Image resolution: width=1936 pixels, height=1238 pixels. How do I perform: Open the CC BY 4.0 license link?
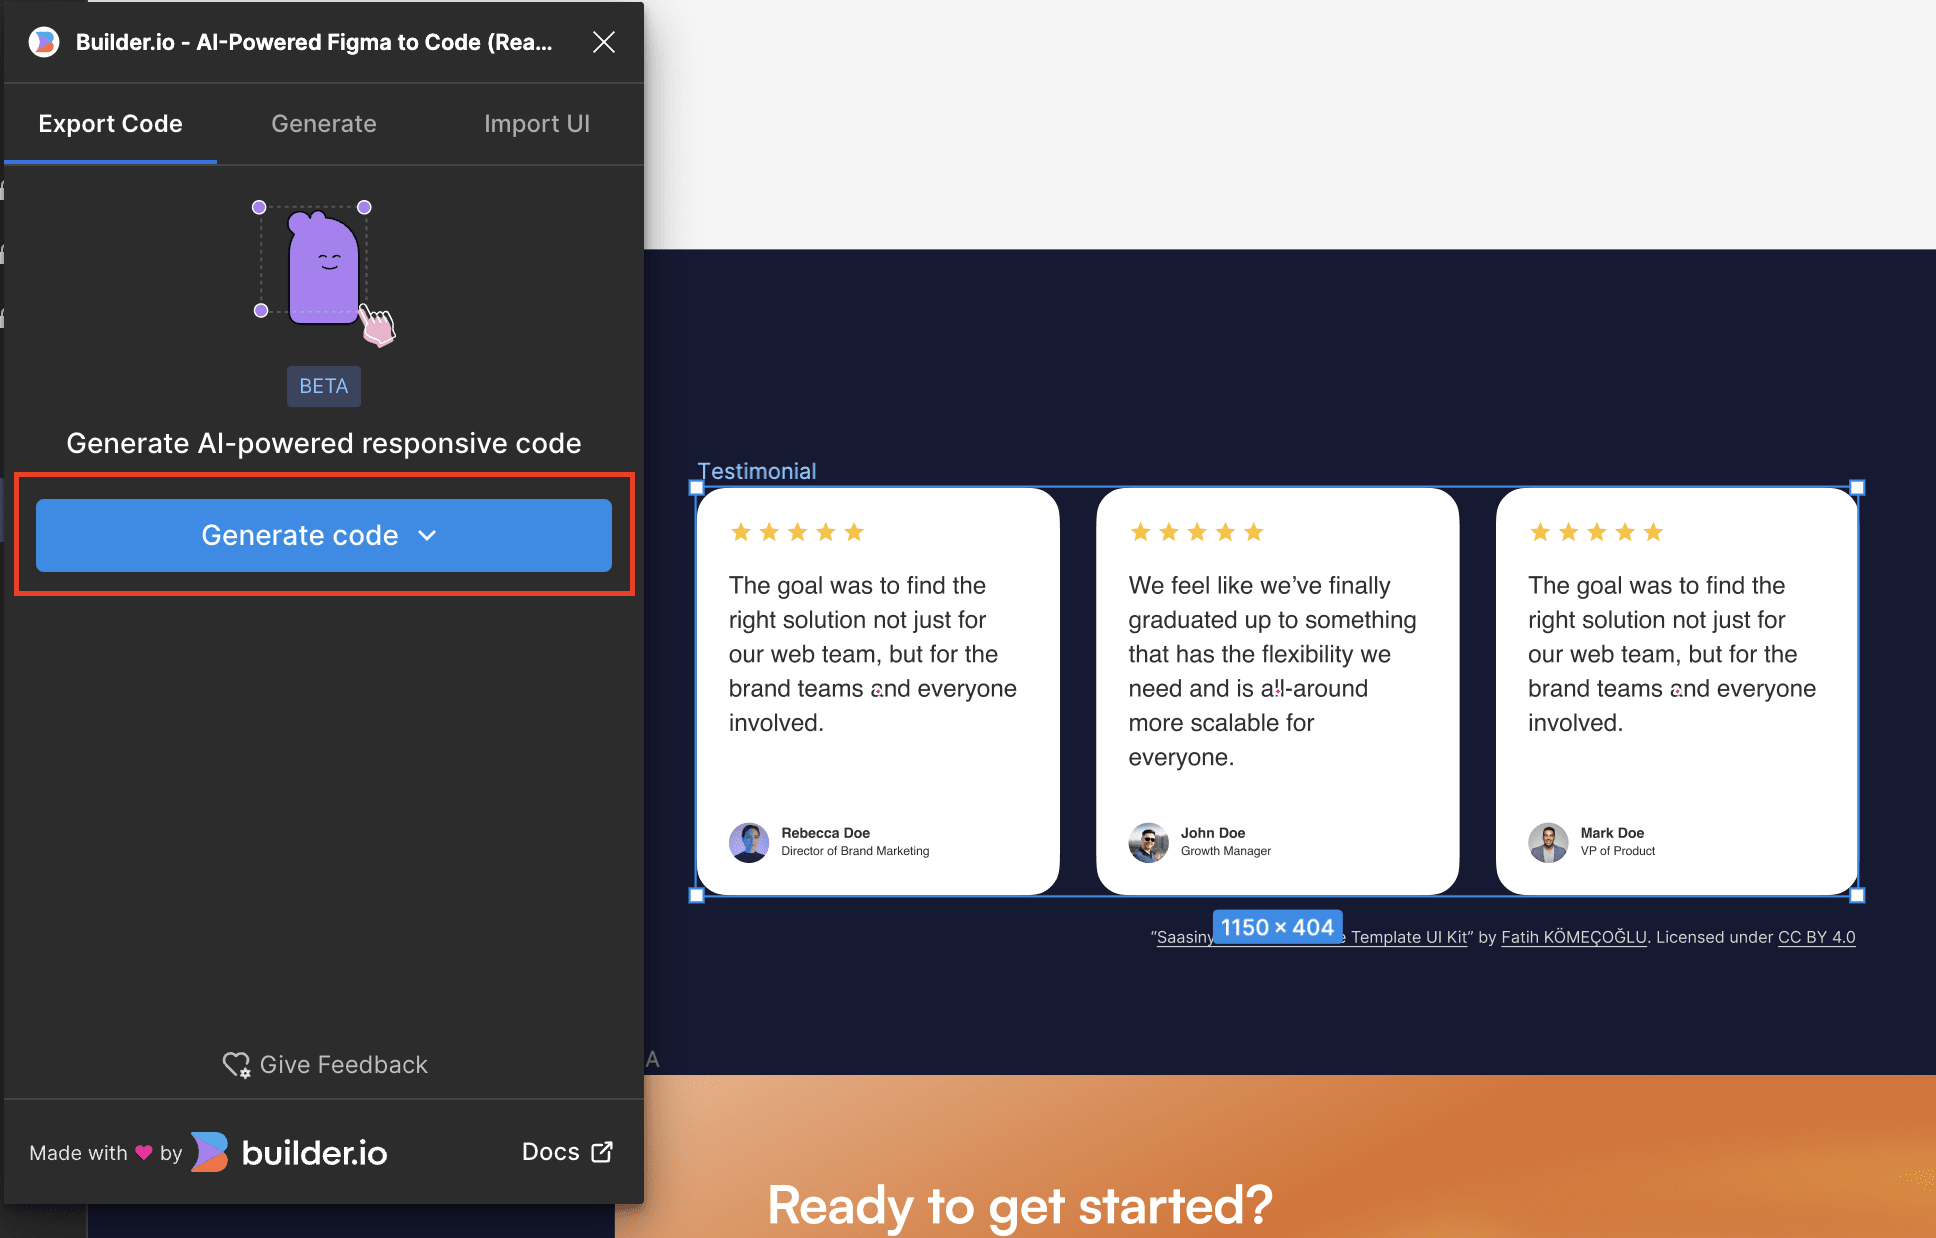point(1816,937)
